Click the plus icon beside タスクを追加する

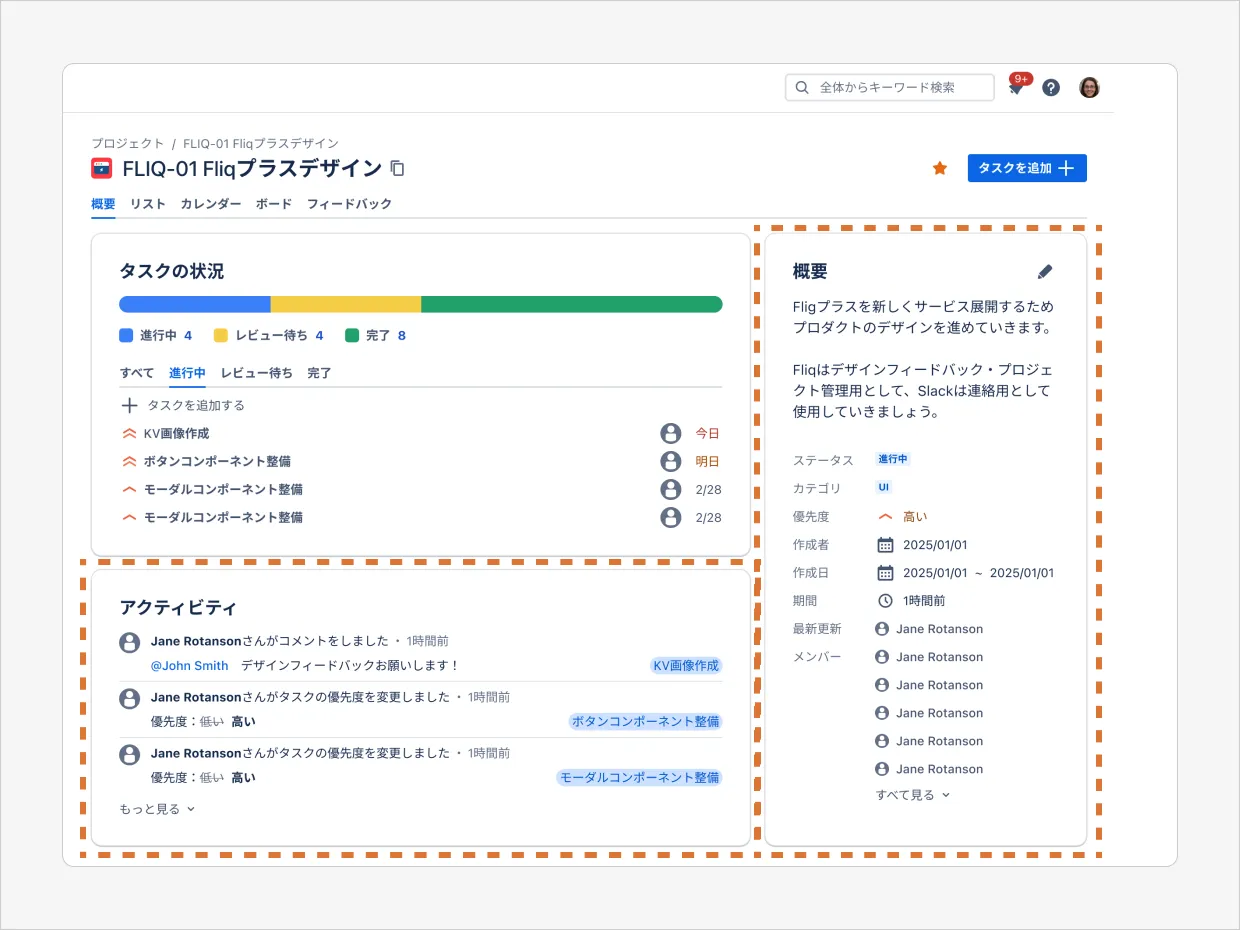pos(129,405)
